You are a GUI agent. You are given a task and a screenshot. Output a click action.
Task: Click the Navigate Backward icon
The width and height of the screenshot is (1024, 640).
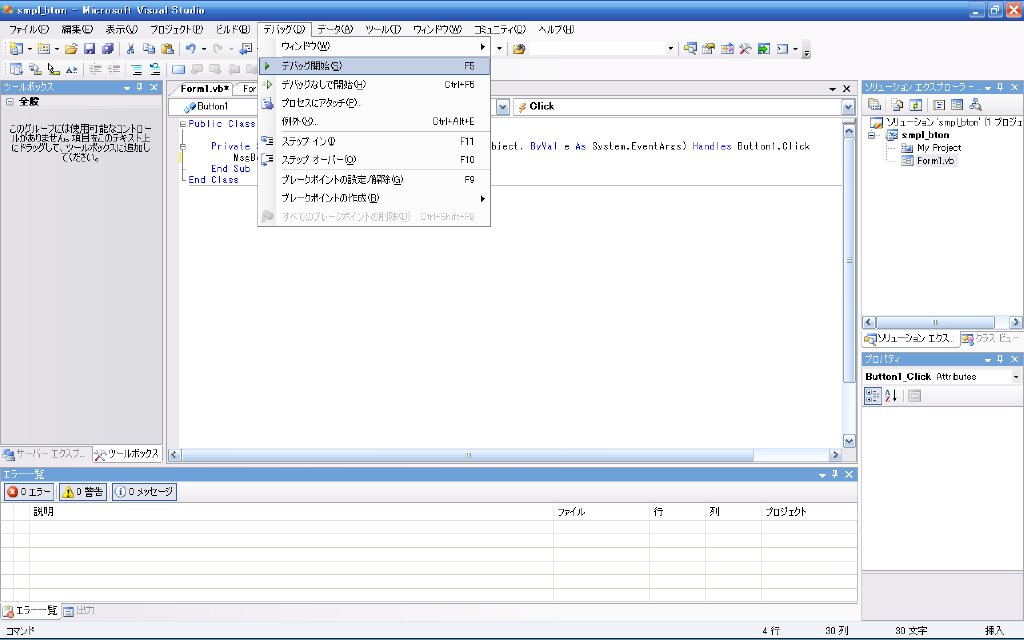click(246, 49)
